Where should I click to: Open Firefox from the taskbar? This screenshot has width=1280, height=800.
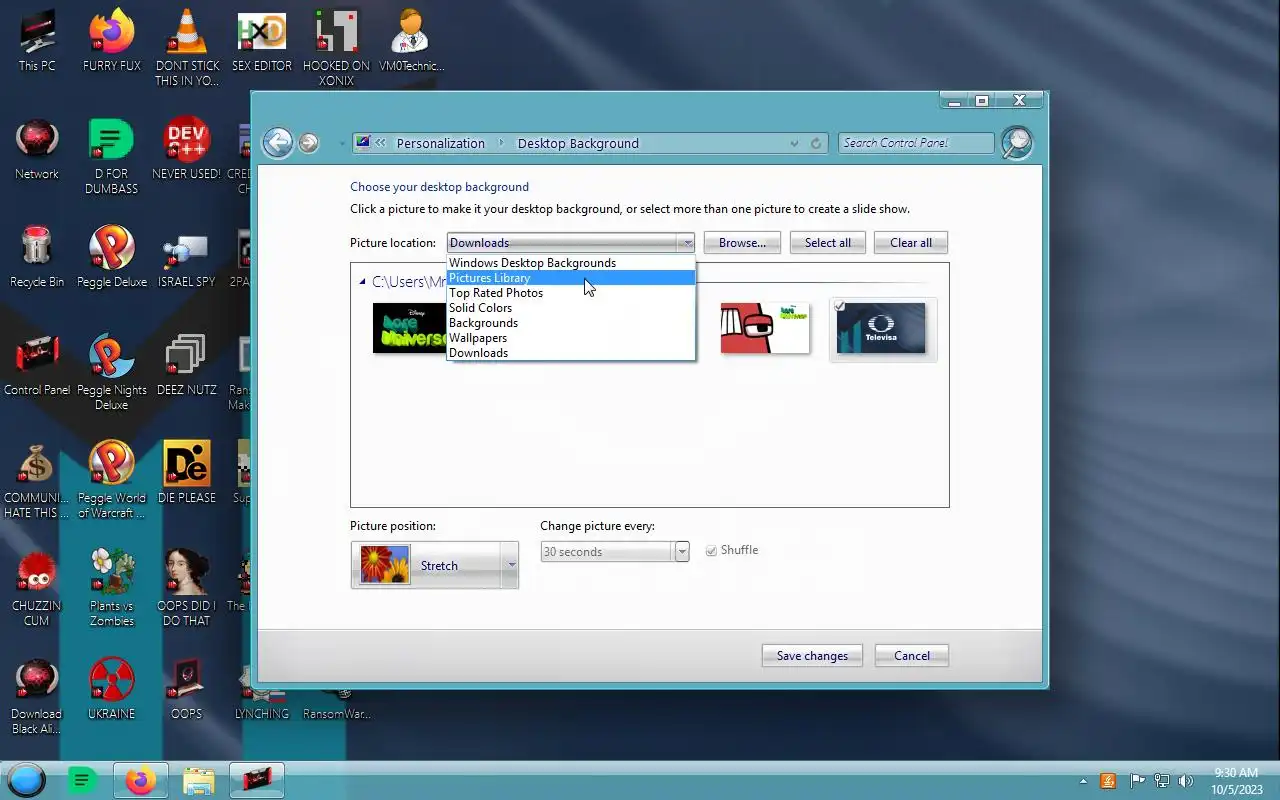(x=140, y=780)
